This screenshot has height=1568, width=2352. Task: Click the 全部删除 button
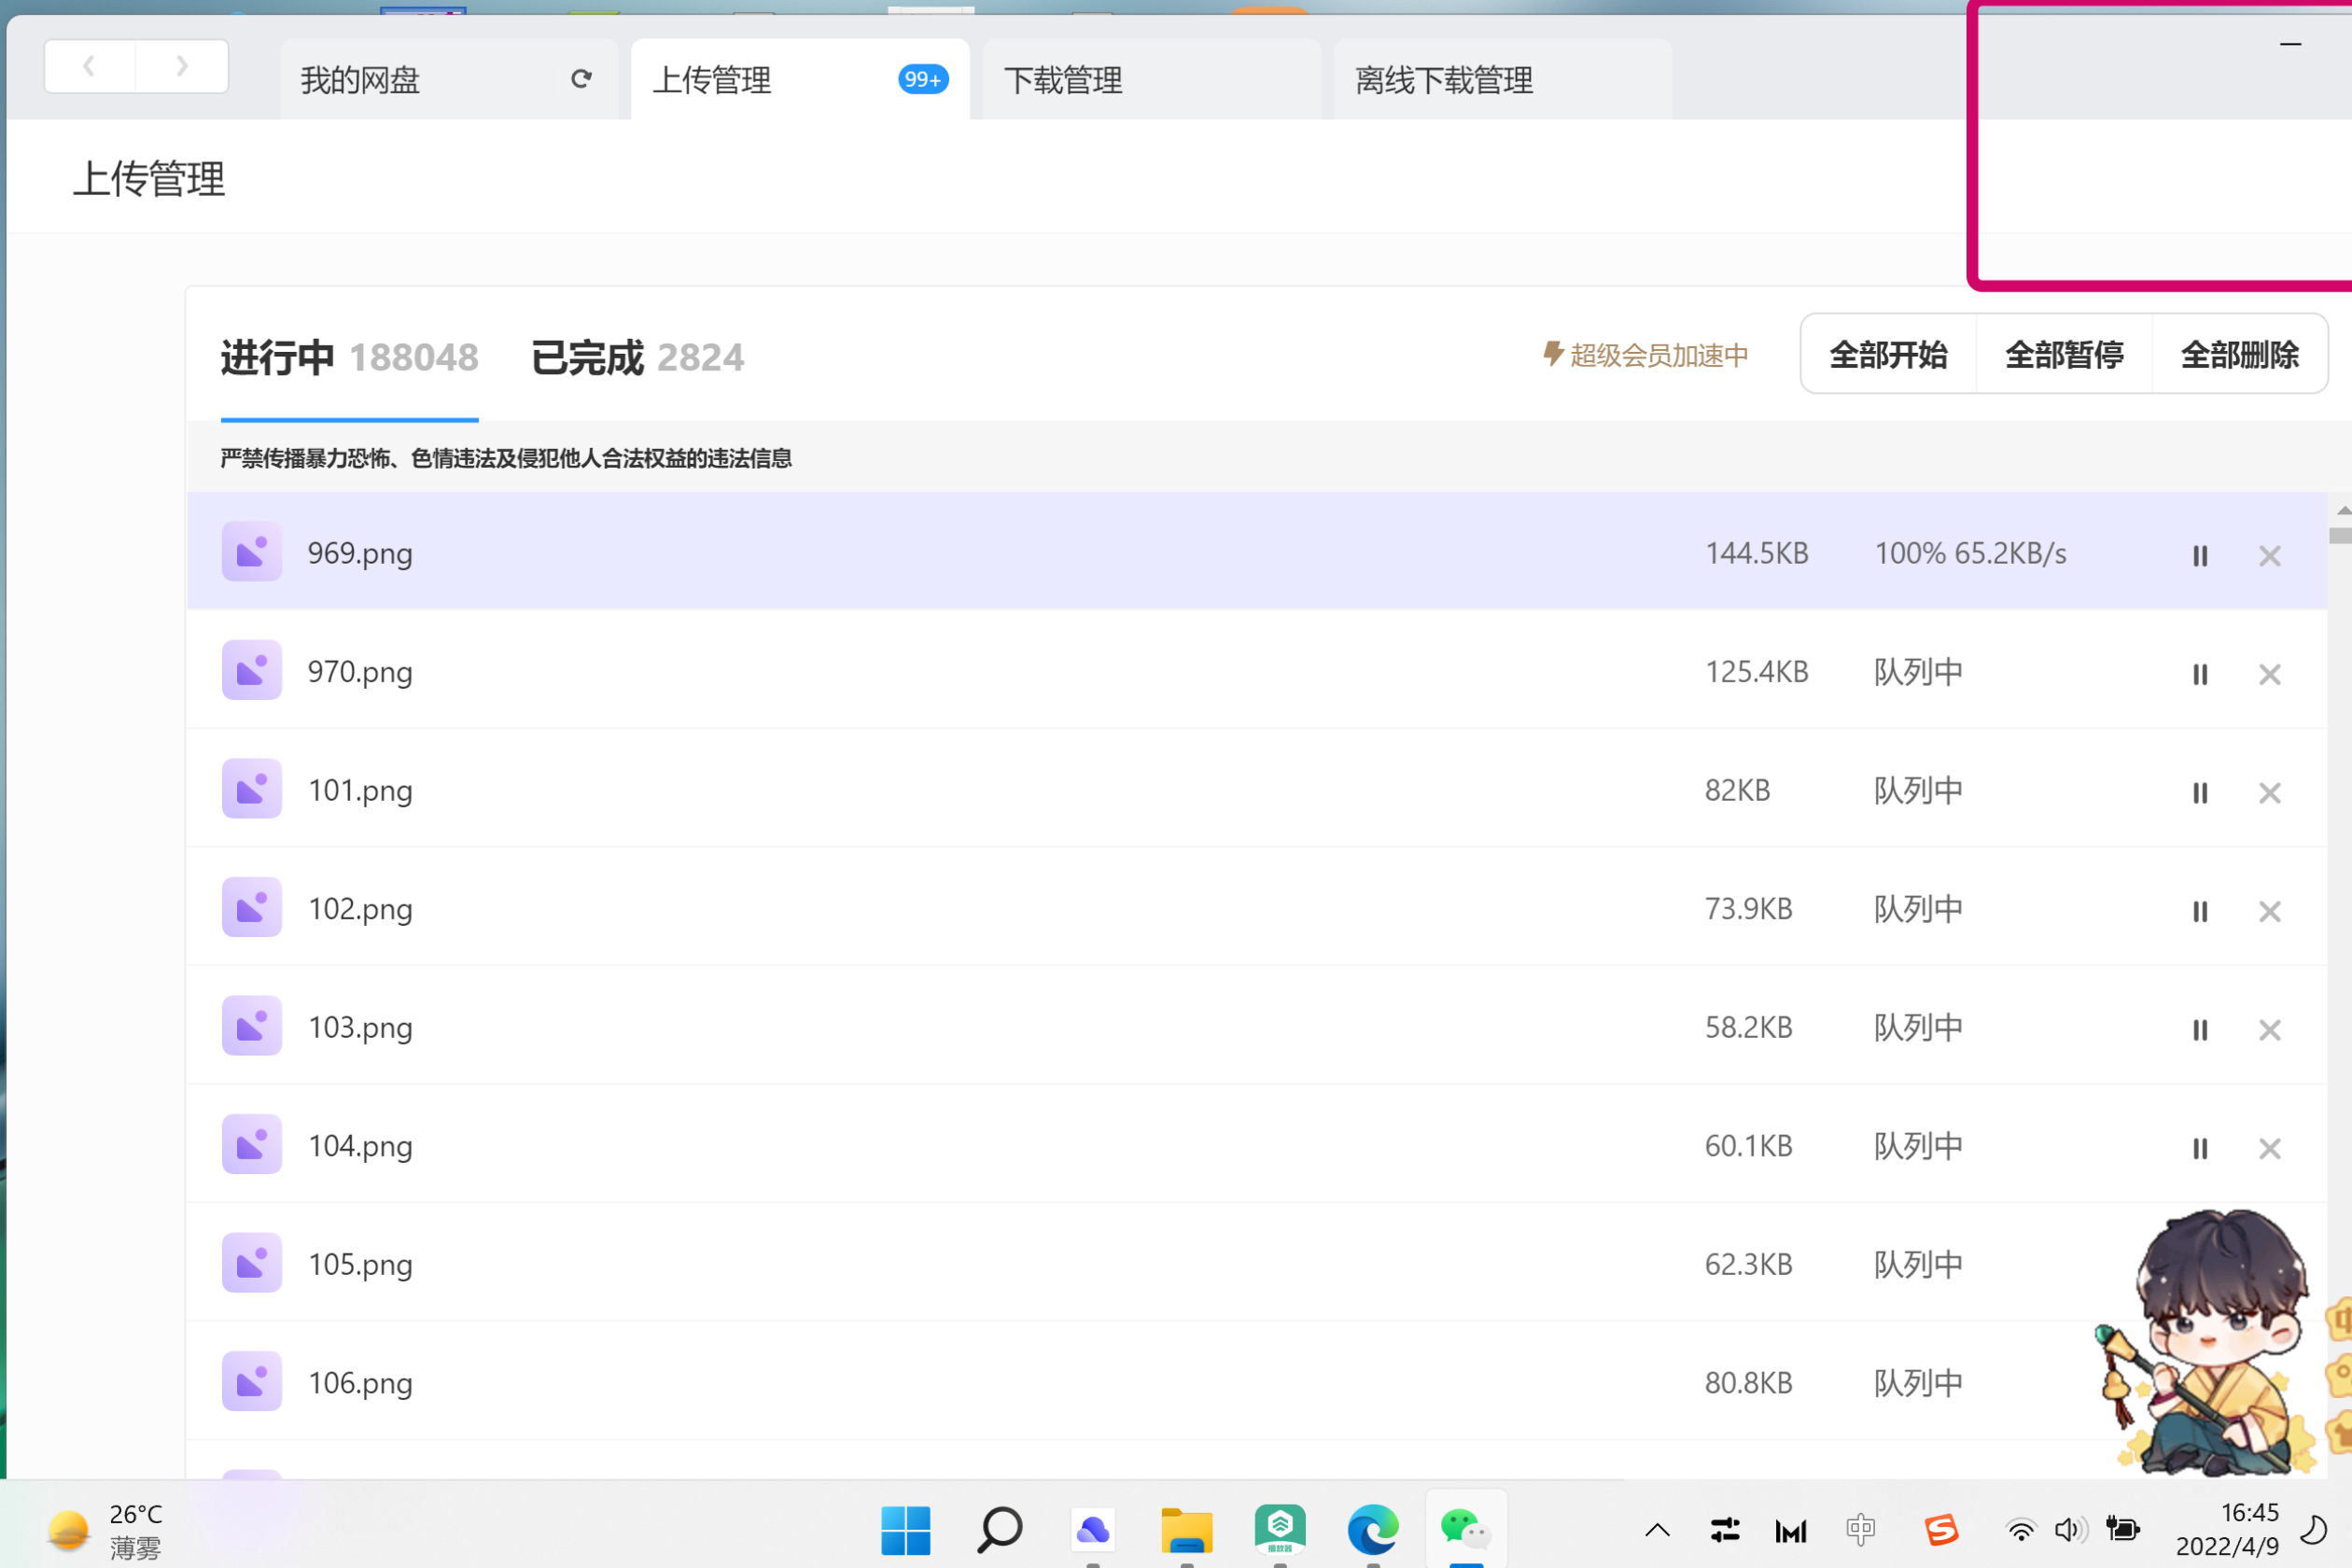tap(2240, 354)
